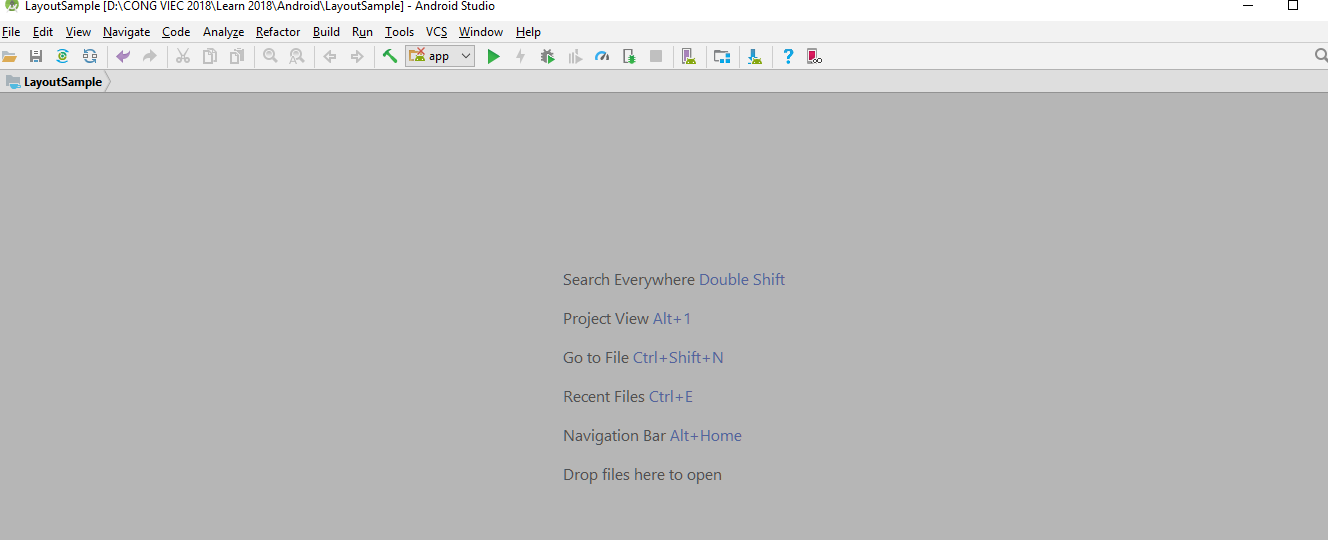Open the Tools menu

pos(399,32)
